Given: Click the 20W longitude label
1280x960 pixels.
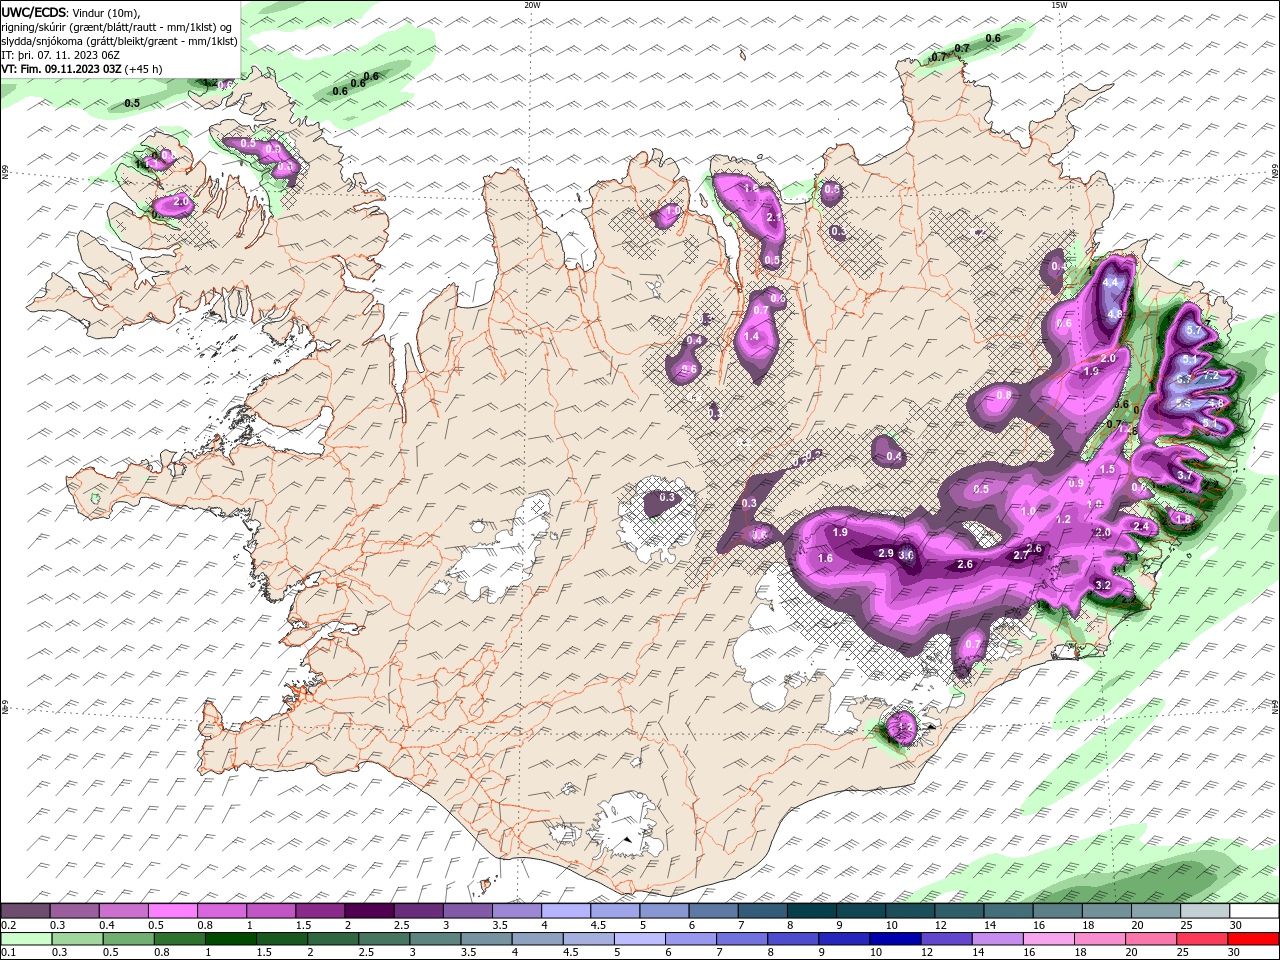Looking at the screenshot, I should [x=532, y=5].
